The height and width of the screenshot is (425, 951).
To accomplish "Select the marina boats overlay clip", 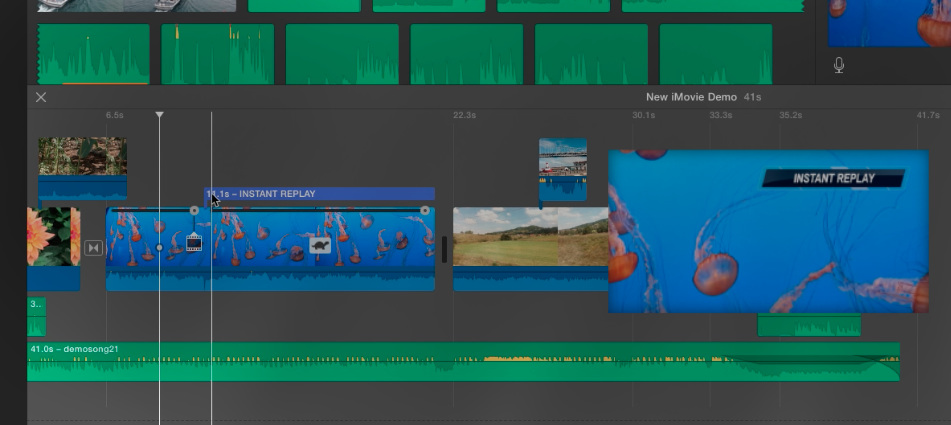I will pyautogui.click(x=562, y=158).
